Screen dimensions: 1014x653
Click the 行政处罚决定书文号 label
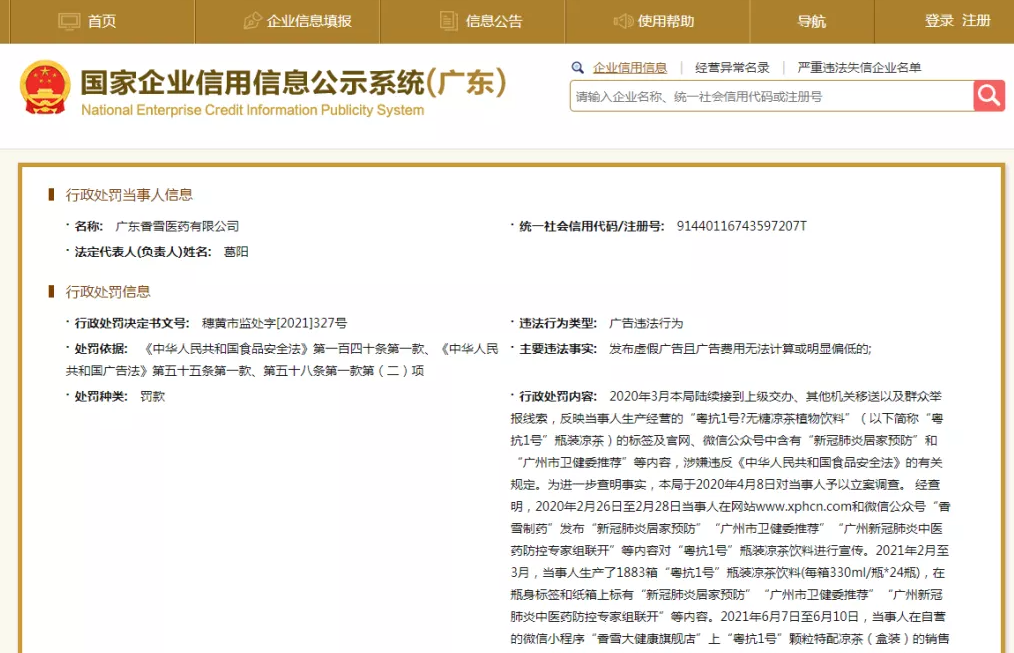click(x=131, y=323)
